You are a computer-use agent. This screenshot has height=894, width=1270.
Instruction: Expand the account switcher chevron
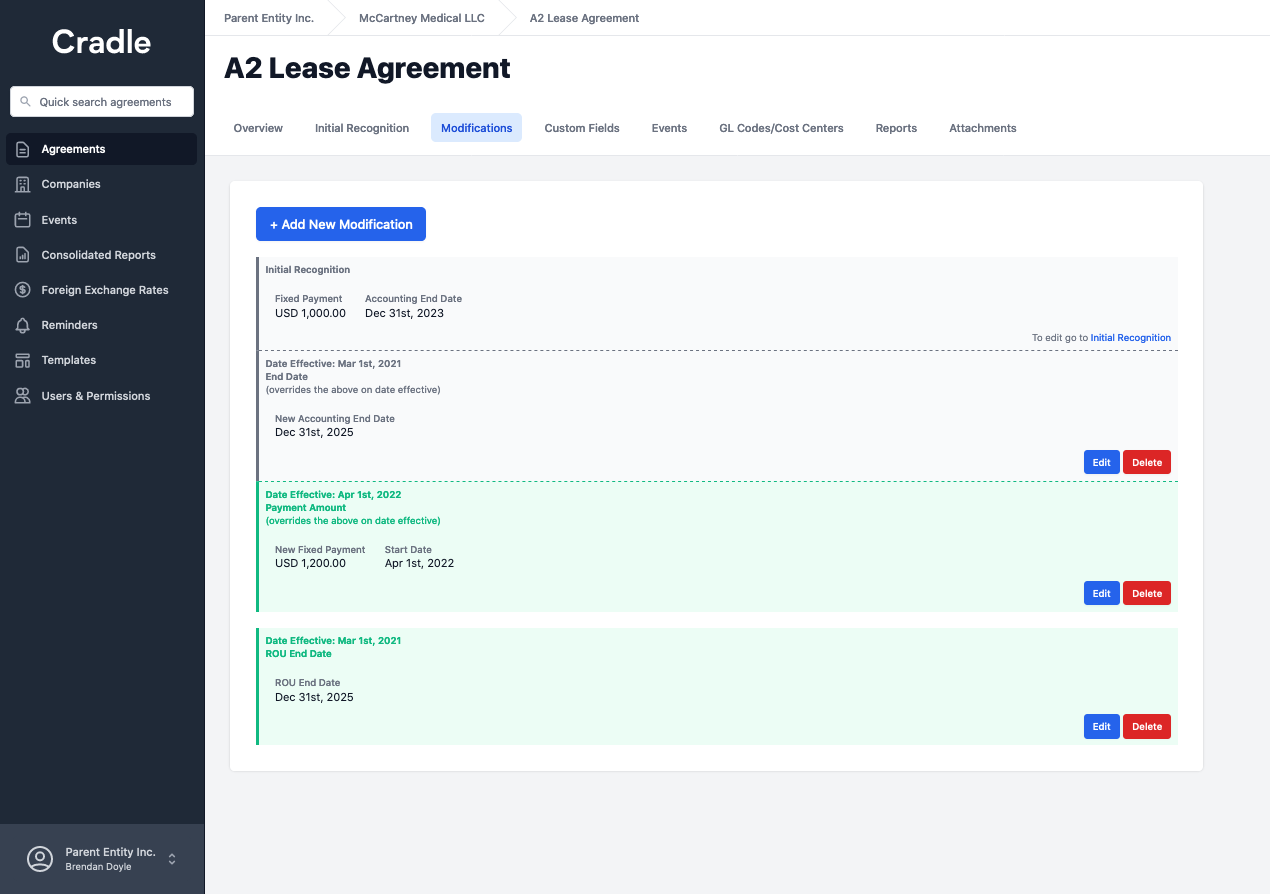click(171, 858)
